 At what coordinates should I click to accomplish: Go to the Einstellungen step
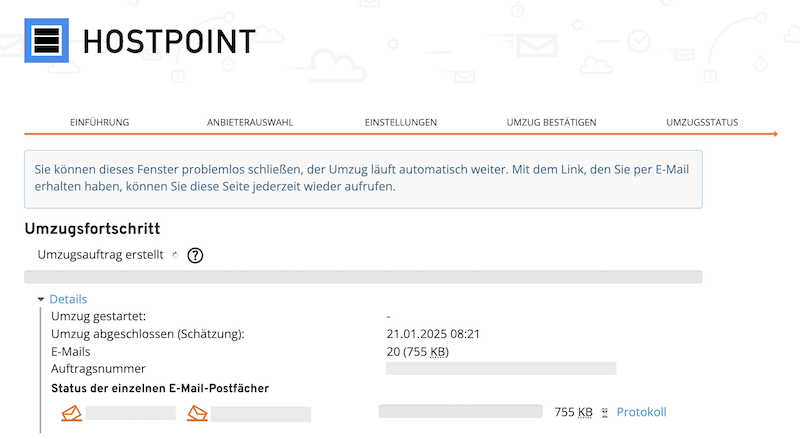(401, 123)
